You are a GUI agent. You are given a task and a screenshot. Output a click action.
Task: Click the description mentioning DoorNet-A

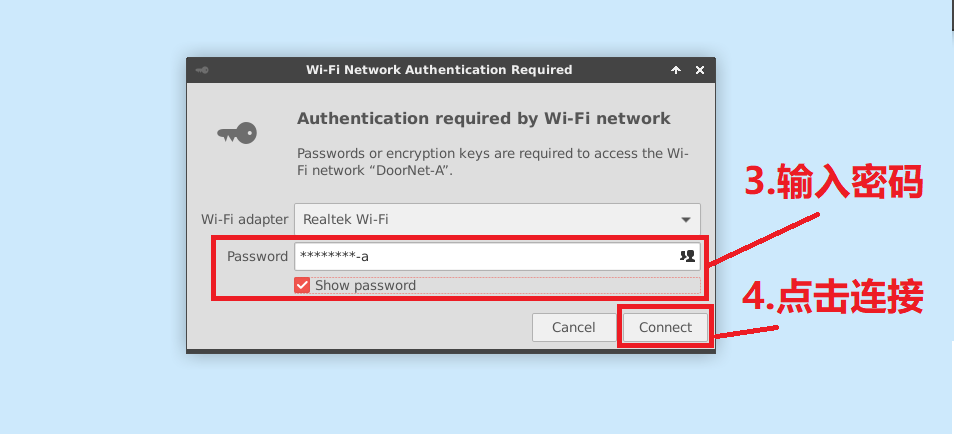[493, 162]
